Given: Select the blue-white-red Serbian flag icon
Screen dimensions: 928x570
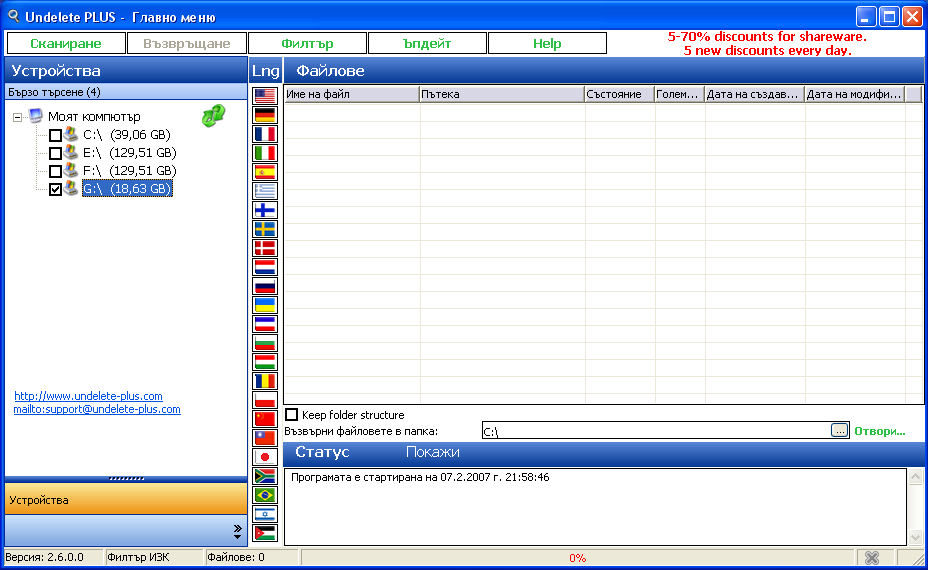Looking at the screenshot, I should [265, 324].
